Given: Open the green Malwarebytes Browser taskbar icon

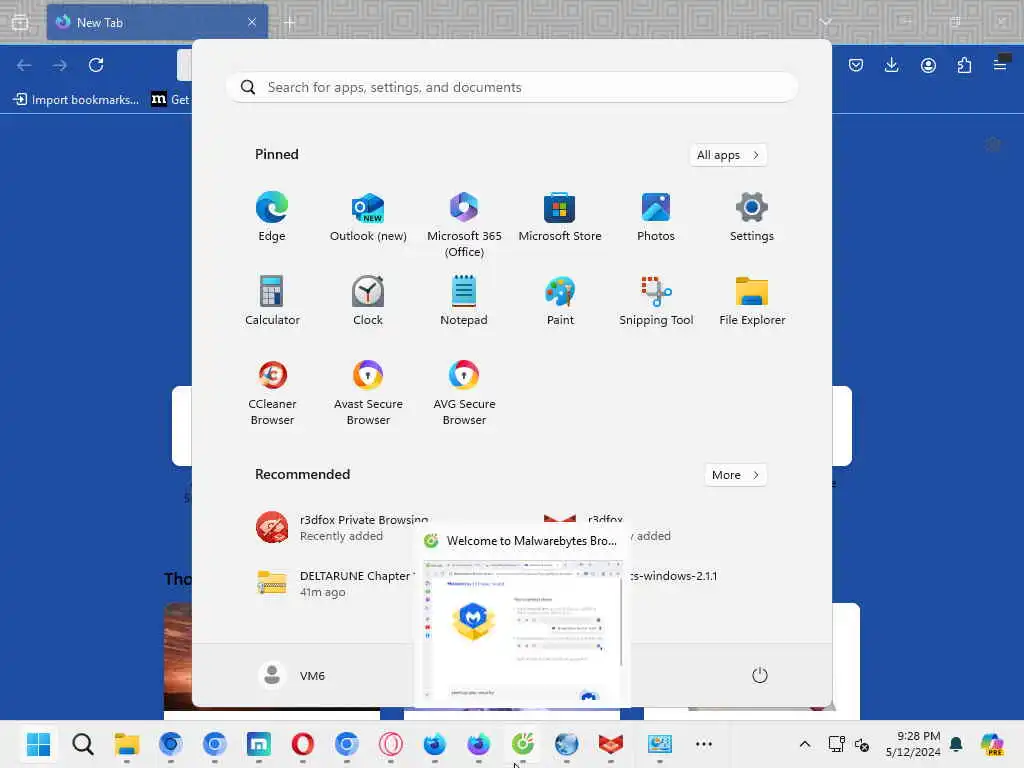Looking at the screenshot, I should [x=522, y=744].
